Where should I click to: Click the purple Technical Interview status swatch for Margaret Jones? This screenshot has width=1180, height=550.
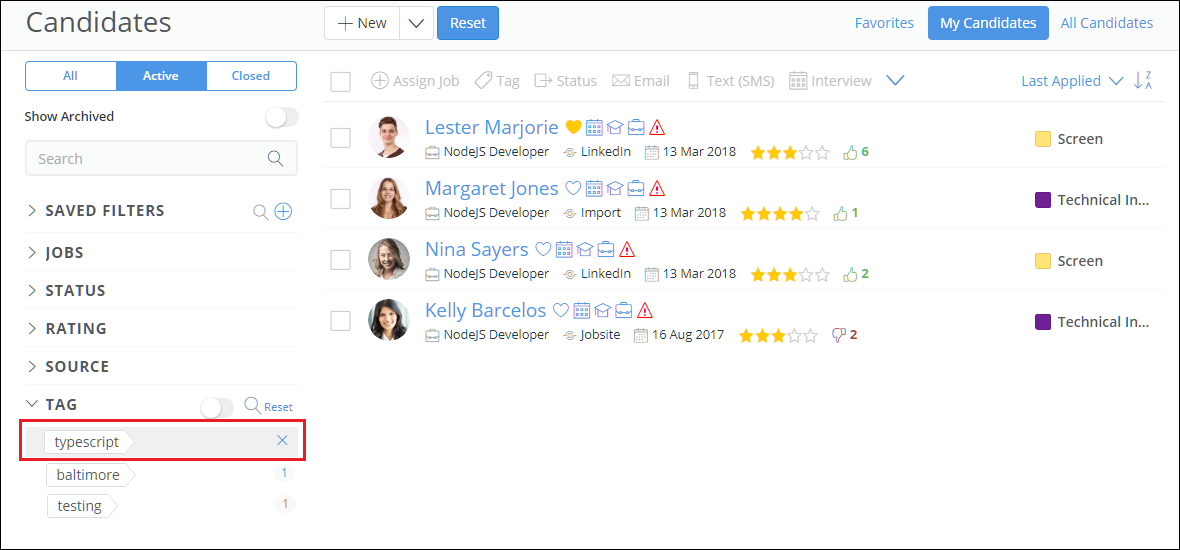pos(1042,200)
